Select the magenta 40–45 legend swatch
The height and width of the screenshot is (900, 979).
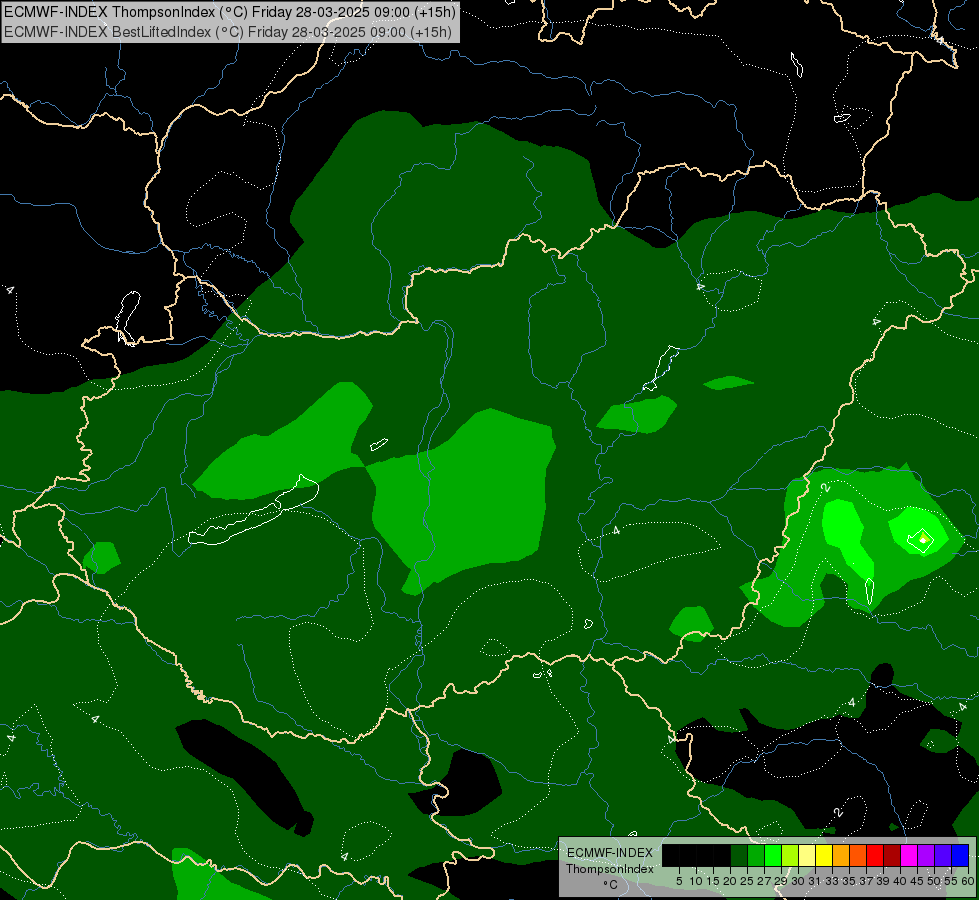click(x=909, y=856)
